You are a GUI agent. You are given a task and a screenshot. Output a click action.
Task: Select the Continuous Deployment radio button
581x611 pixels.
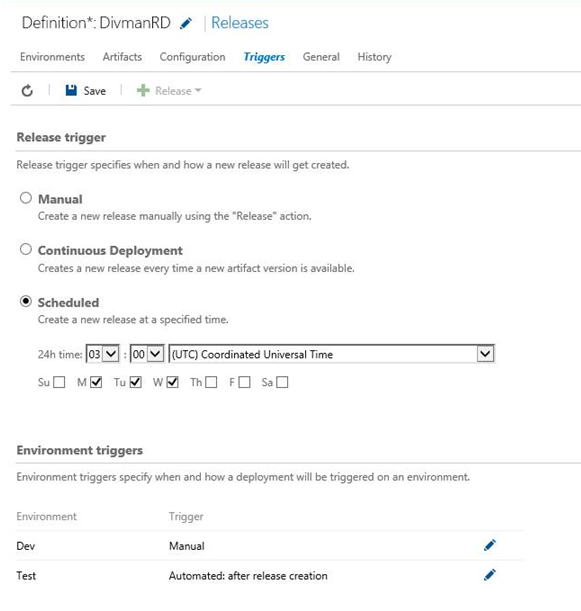tap(26, 249)
